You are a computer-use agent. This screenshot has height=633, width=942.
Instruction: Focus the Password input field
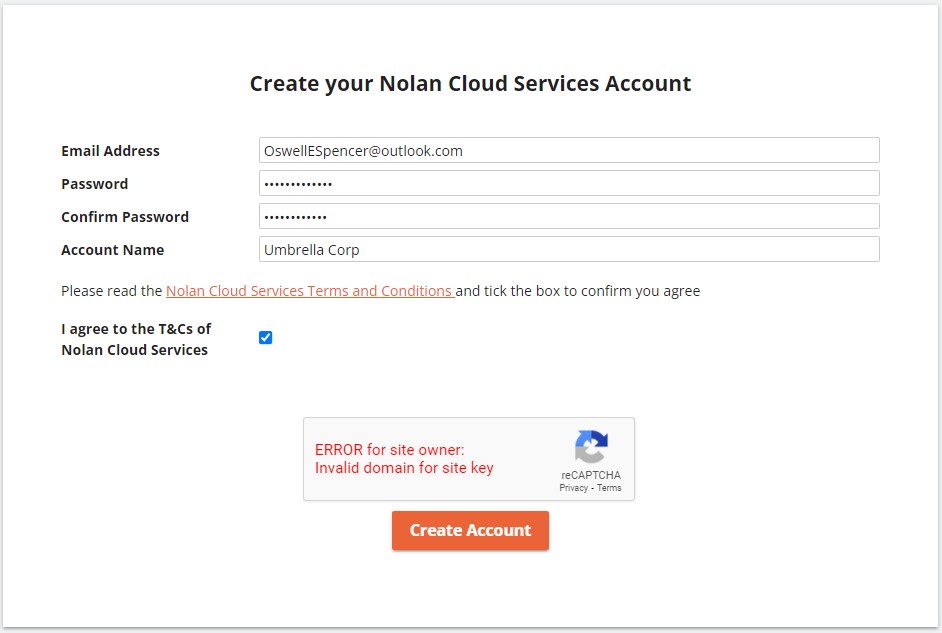click(568, 184)
